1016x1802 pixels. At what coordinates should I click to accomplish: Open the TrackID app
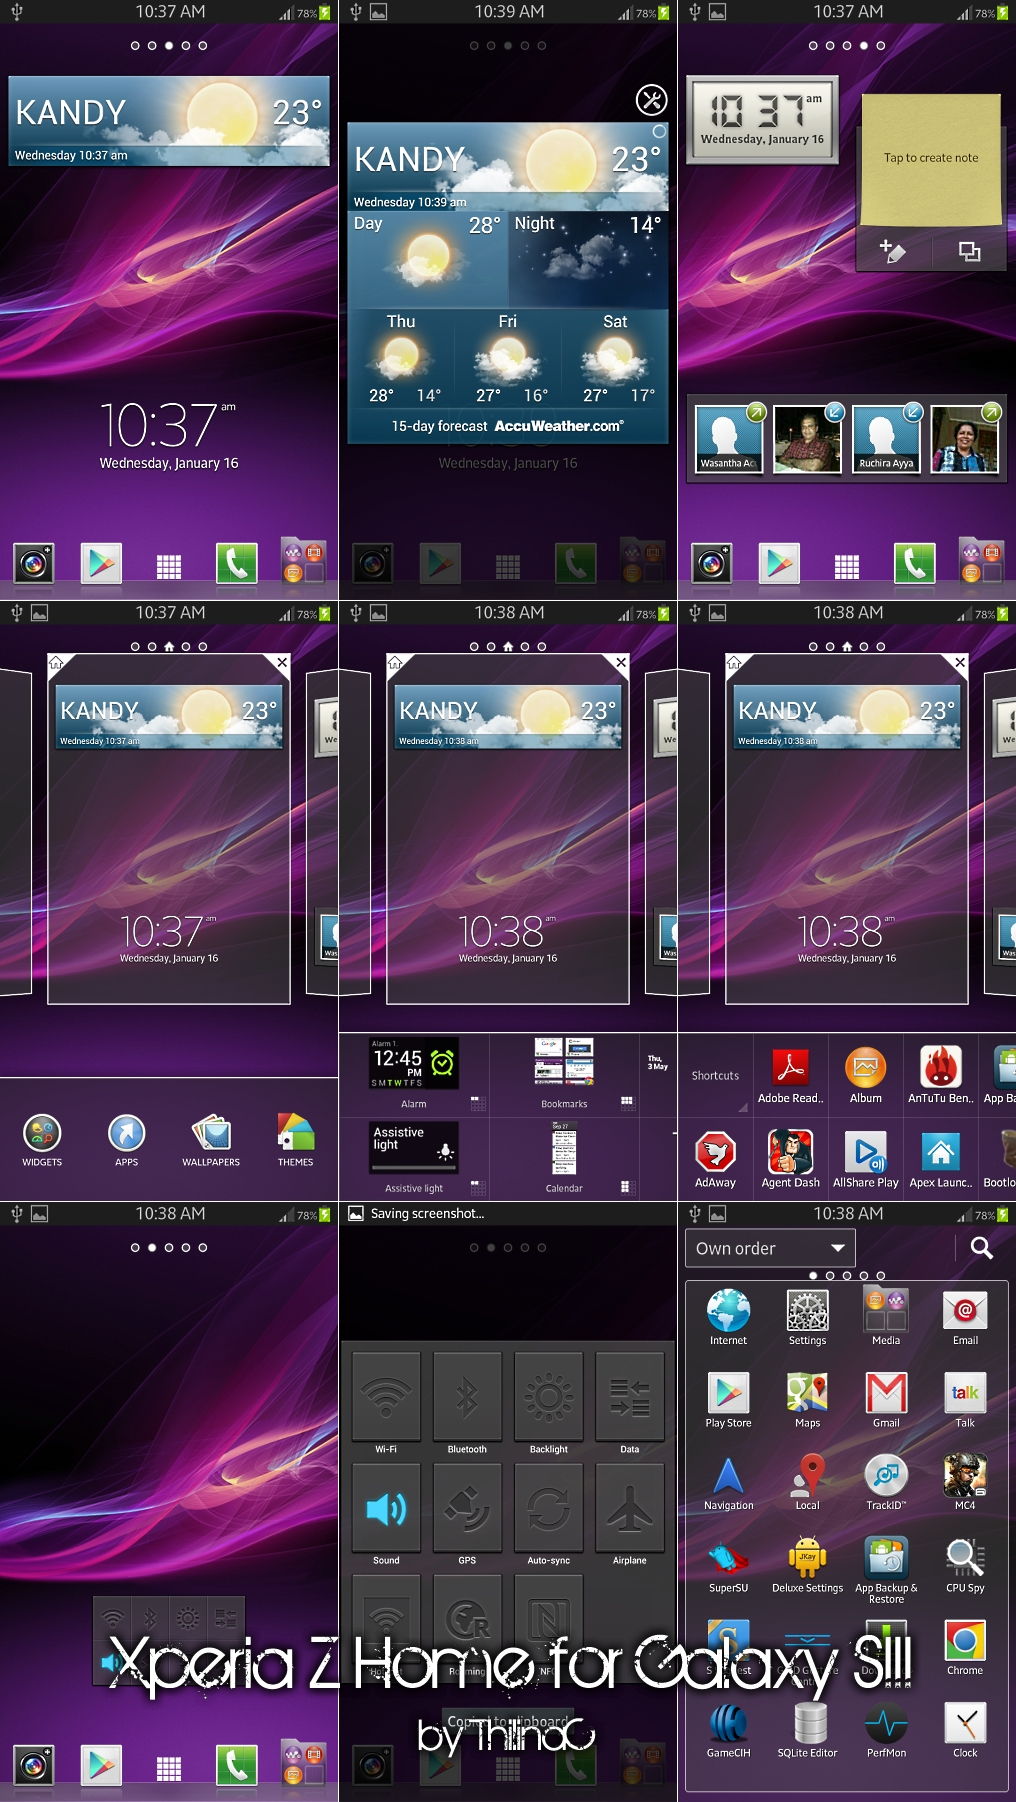(886, 1481)
